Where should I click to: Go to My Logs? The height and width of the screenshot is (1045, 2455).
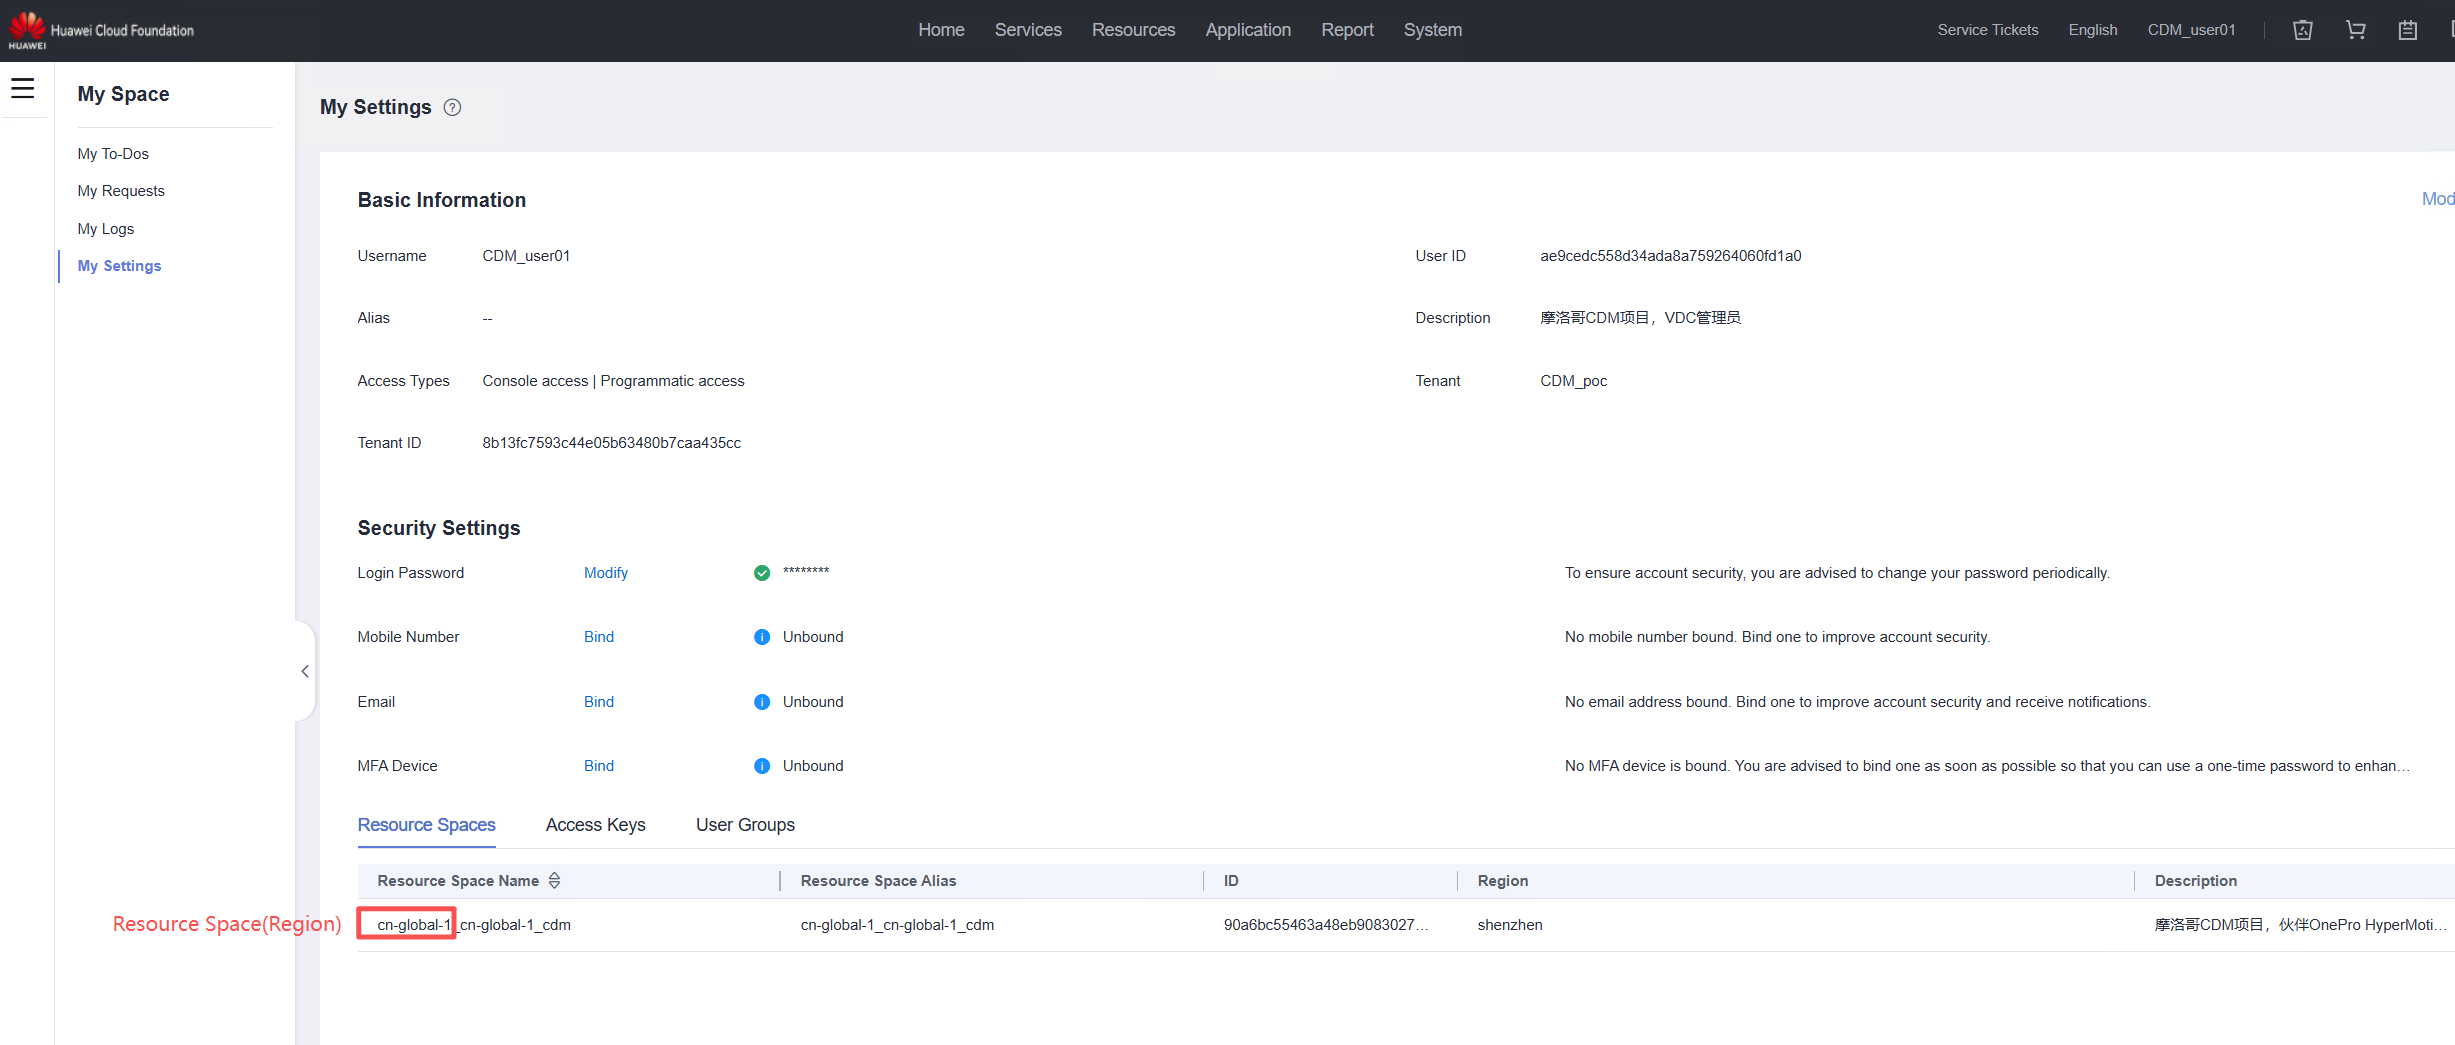pos(106,229)
